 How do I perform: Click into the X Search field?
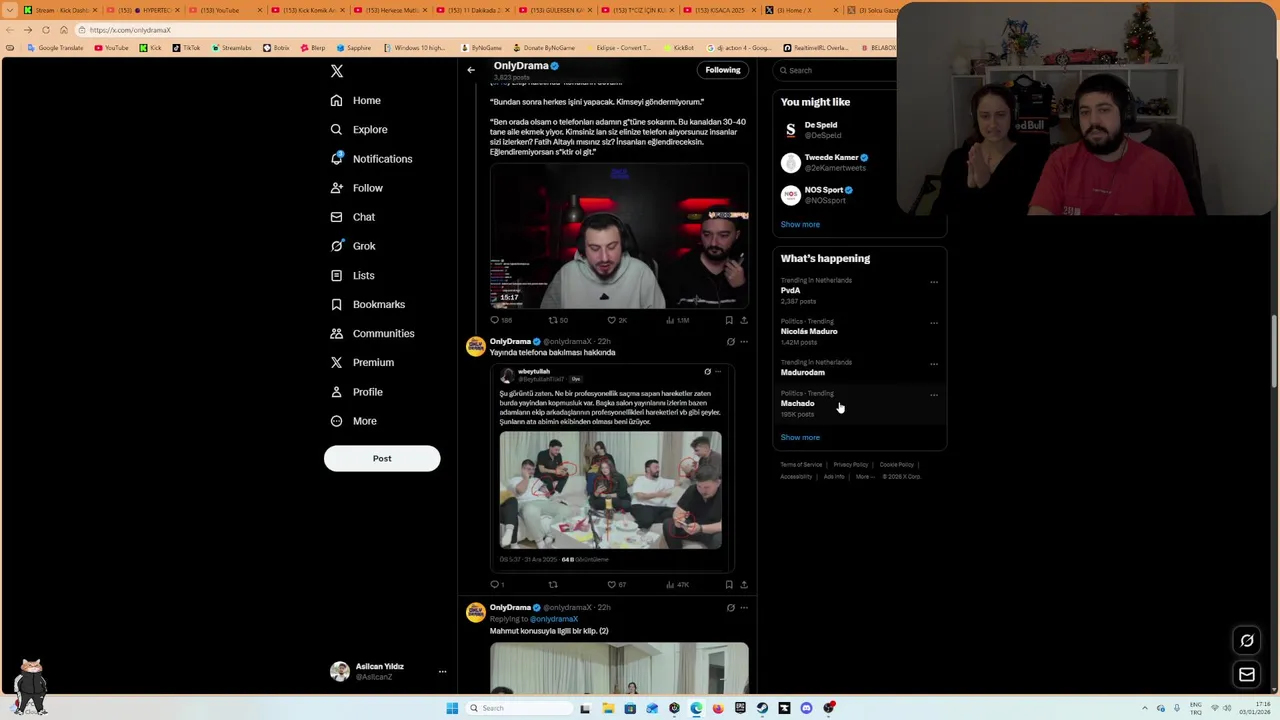pyautogui.click(x=838, y=70)
